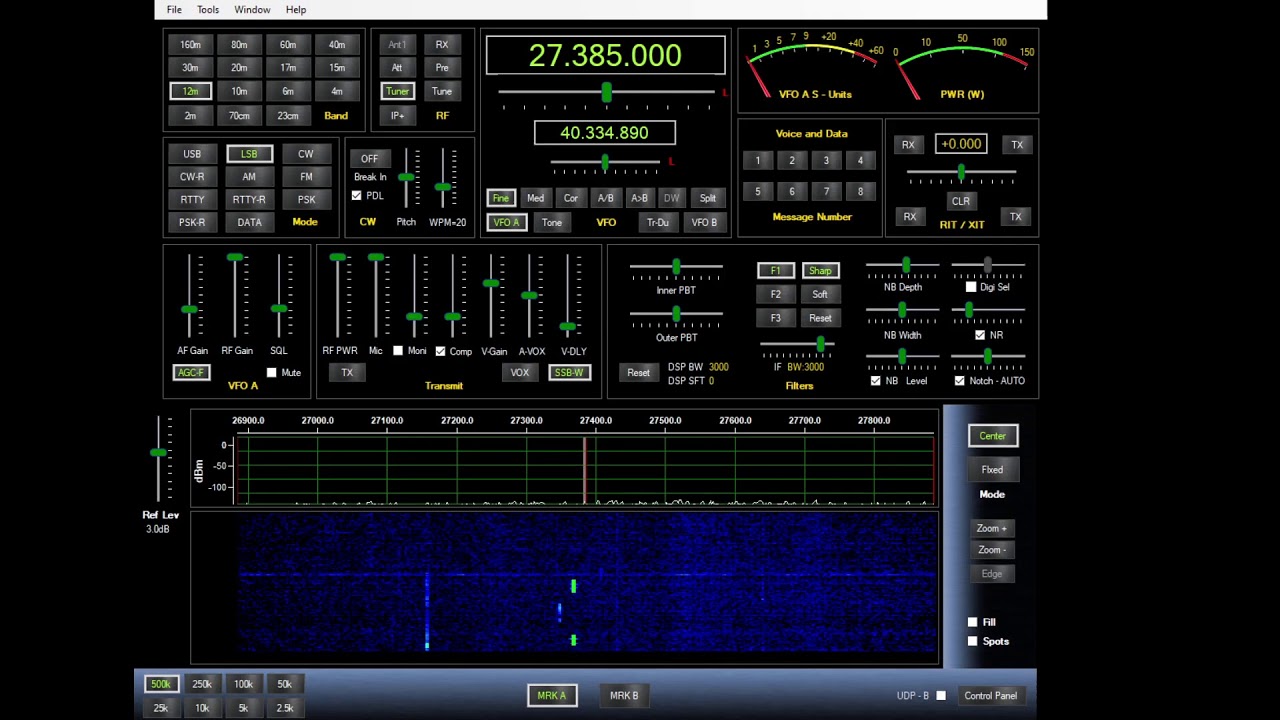Viewport: 1280px width, 720px height.
Task: Select the 160m band button
Action: (190, 45)
